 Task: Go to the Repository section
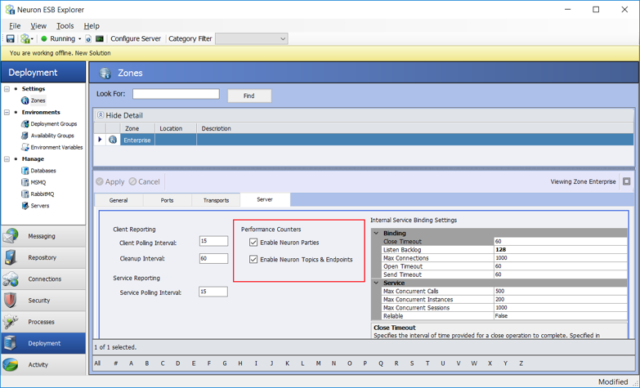coord(43,257)
